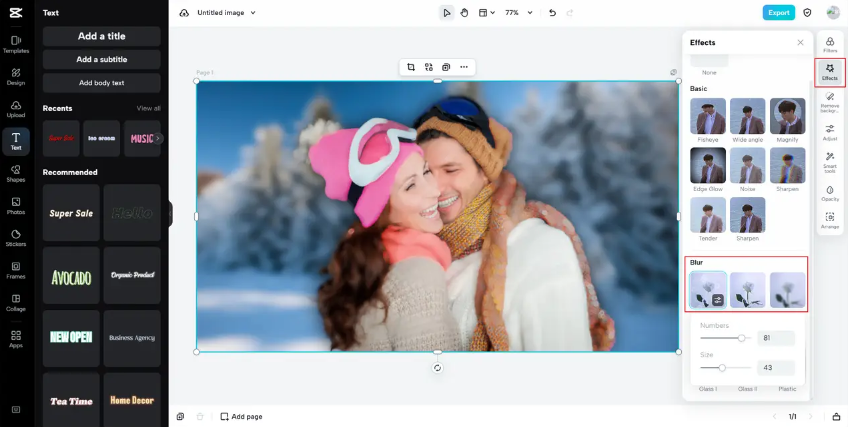Open the Templates sidebar panel
Image resolution: width=848 pixels, height=427 pixels.
point(16,44)
